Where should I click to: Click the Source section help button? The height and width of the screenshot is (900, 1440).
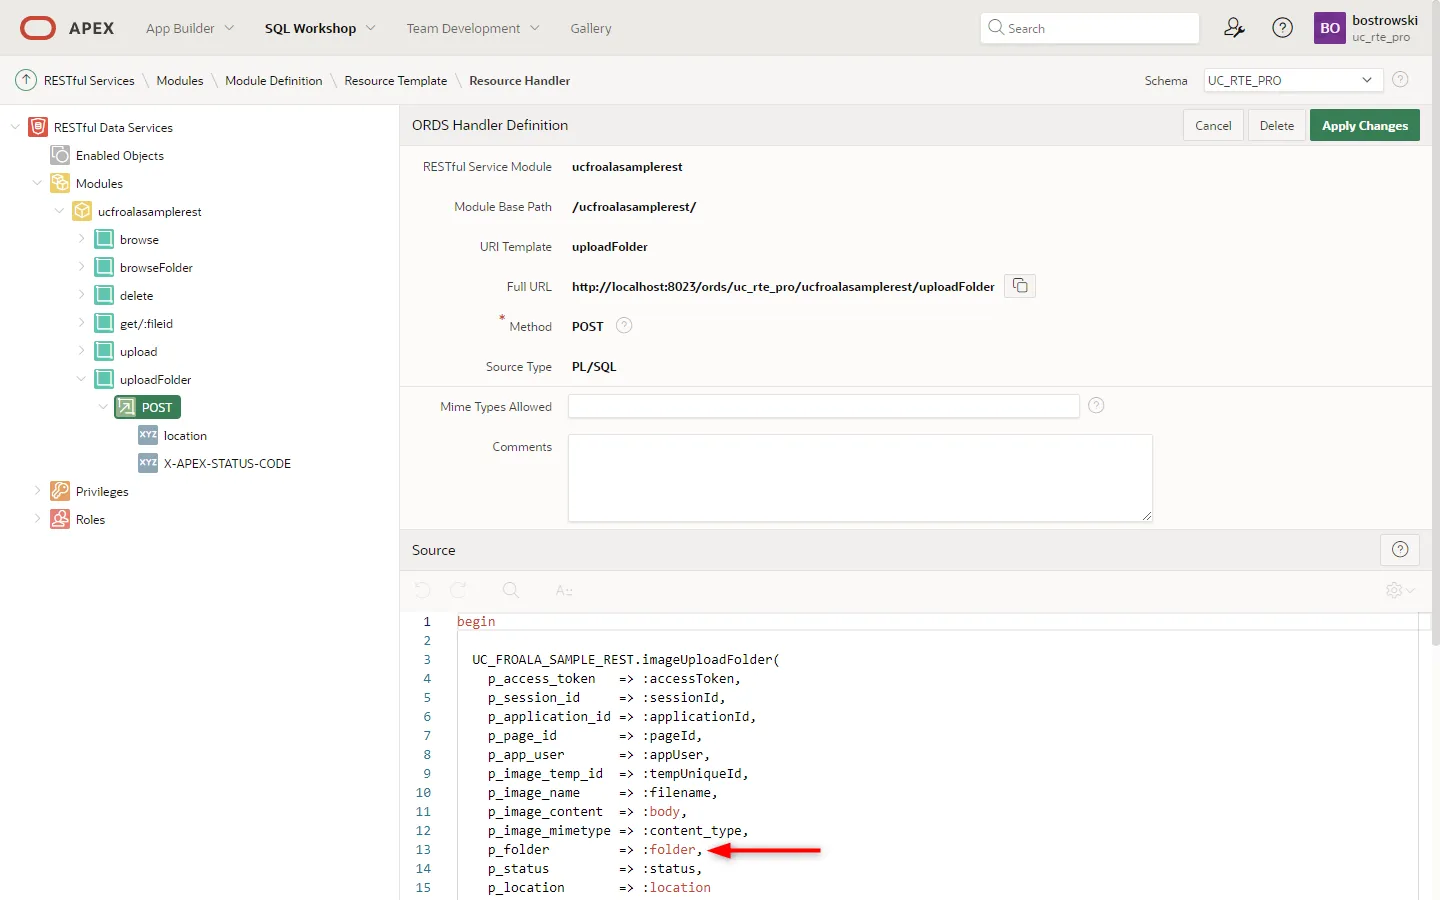tap(1400, 549)
